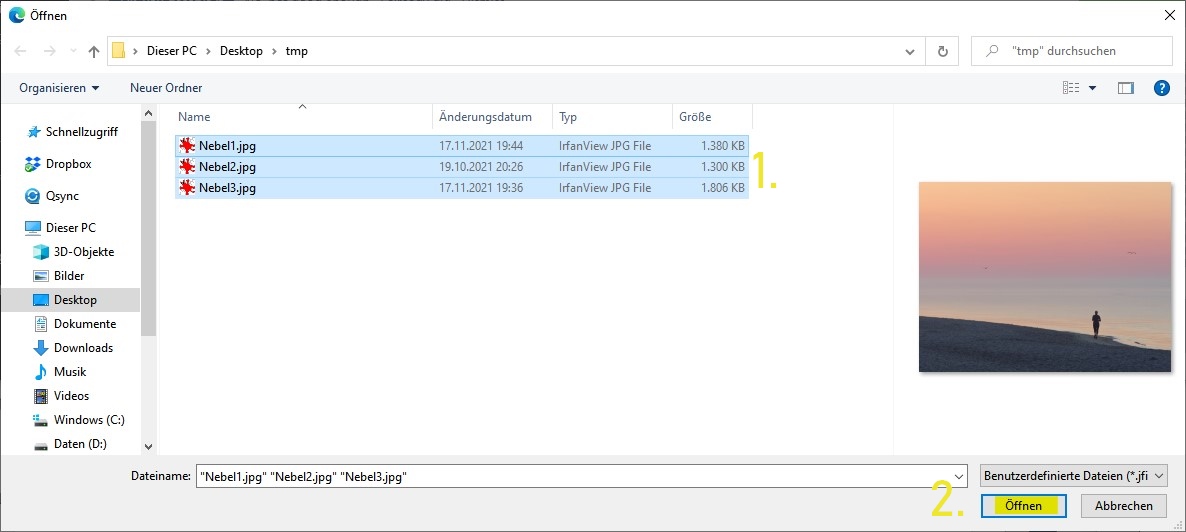Click Neuer Ordner in the toolbar
Screen dimensions: 1186x532
(x=166, y=88)
